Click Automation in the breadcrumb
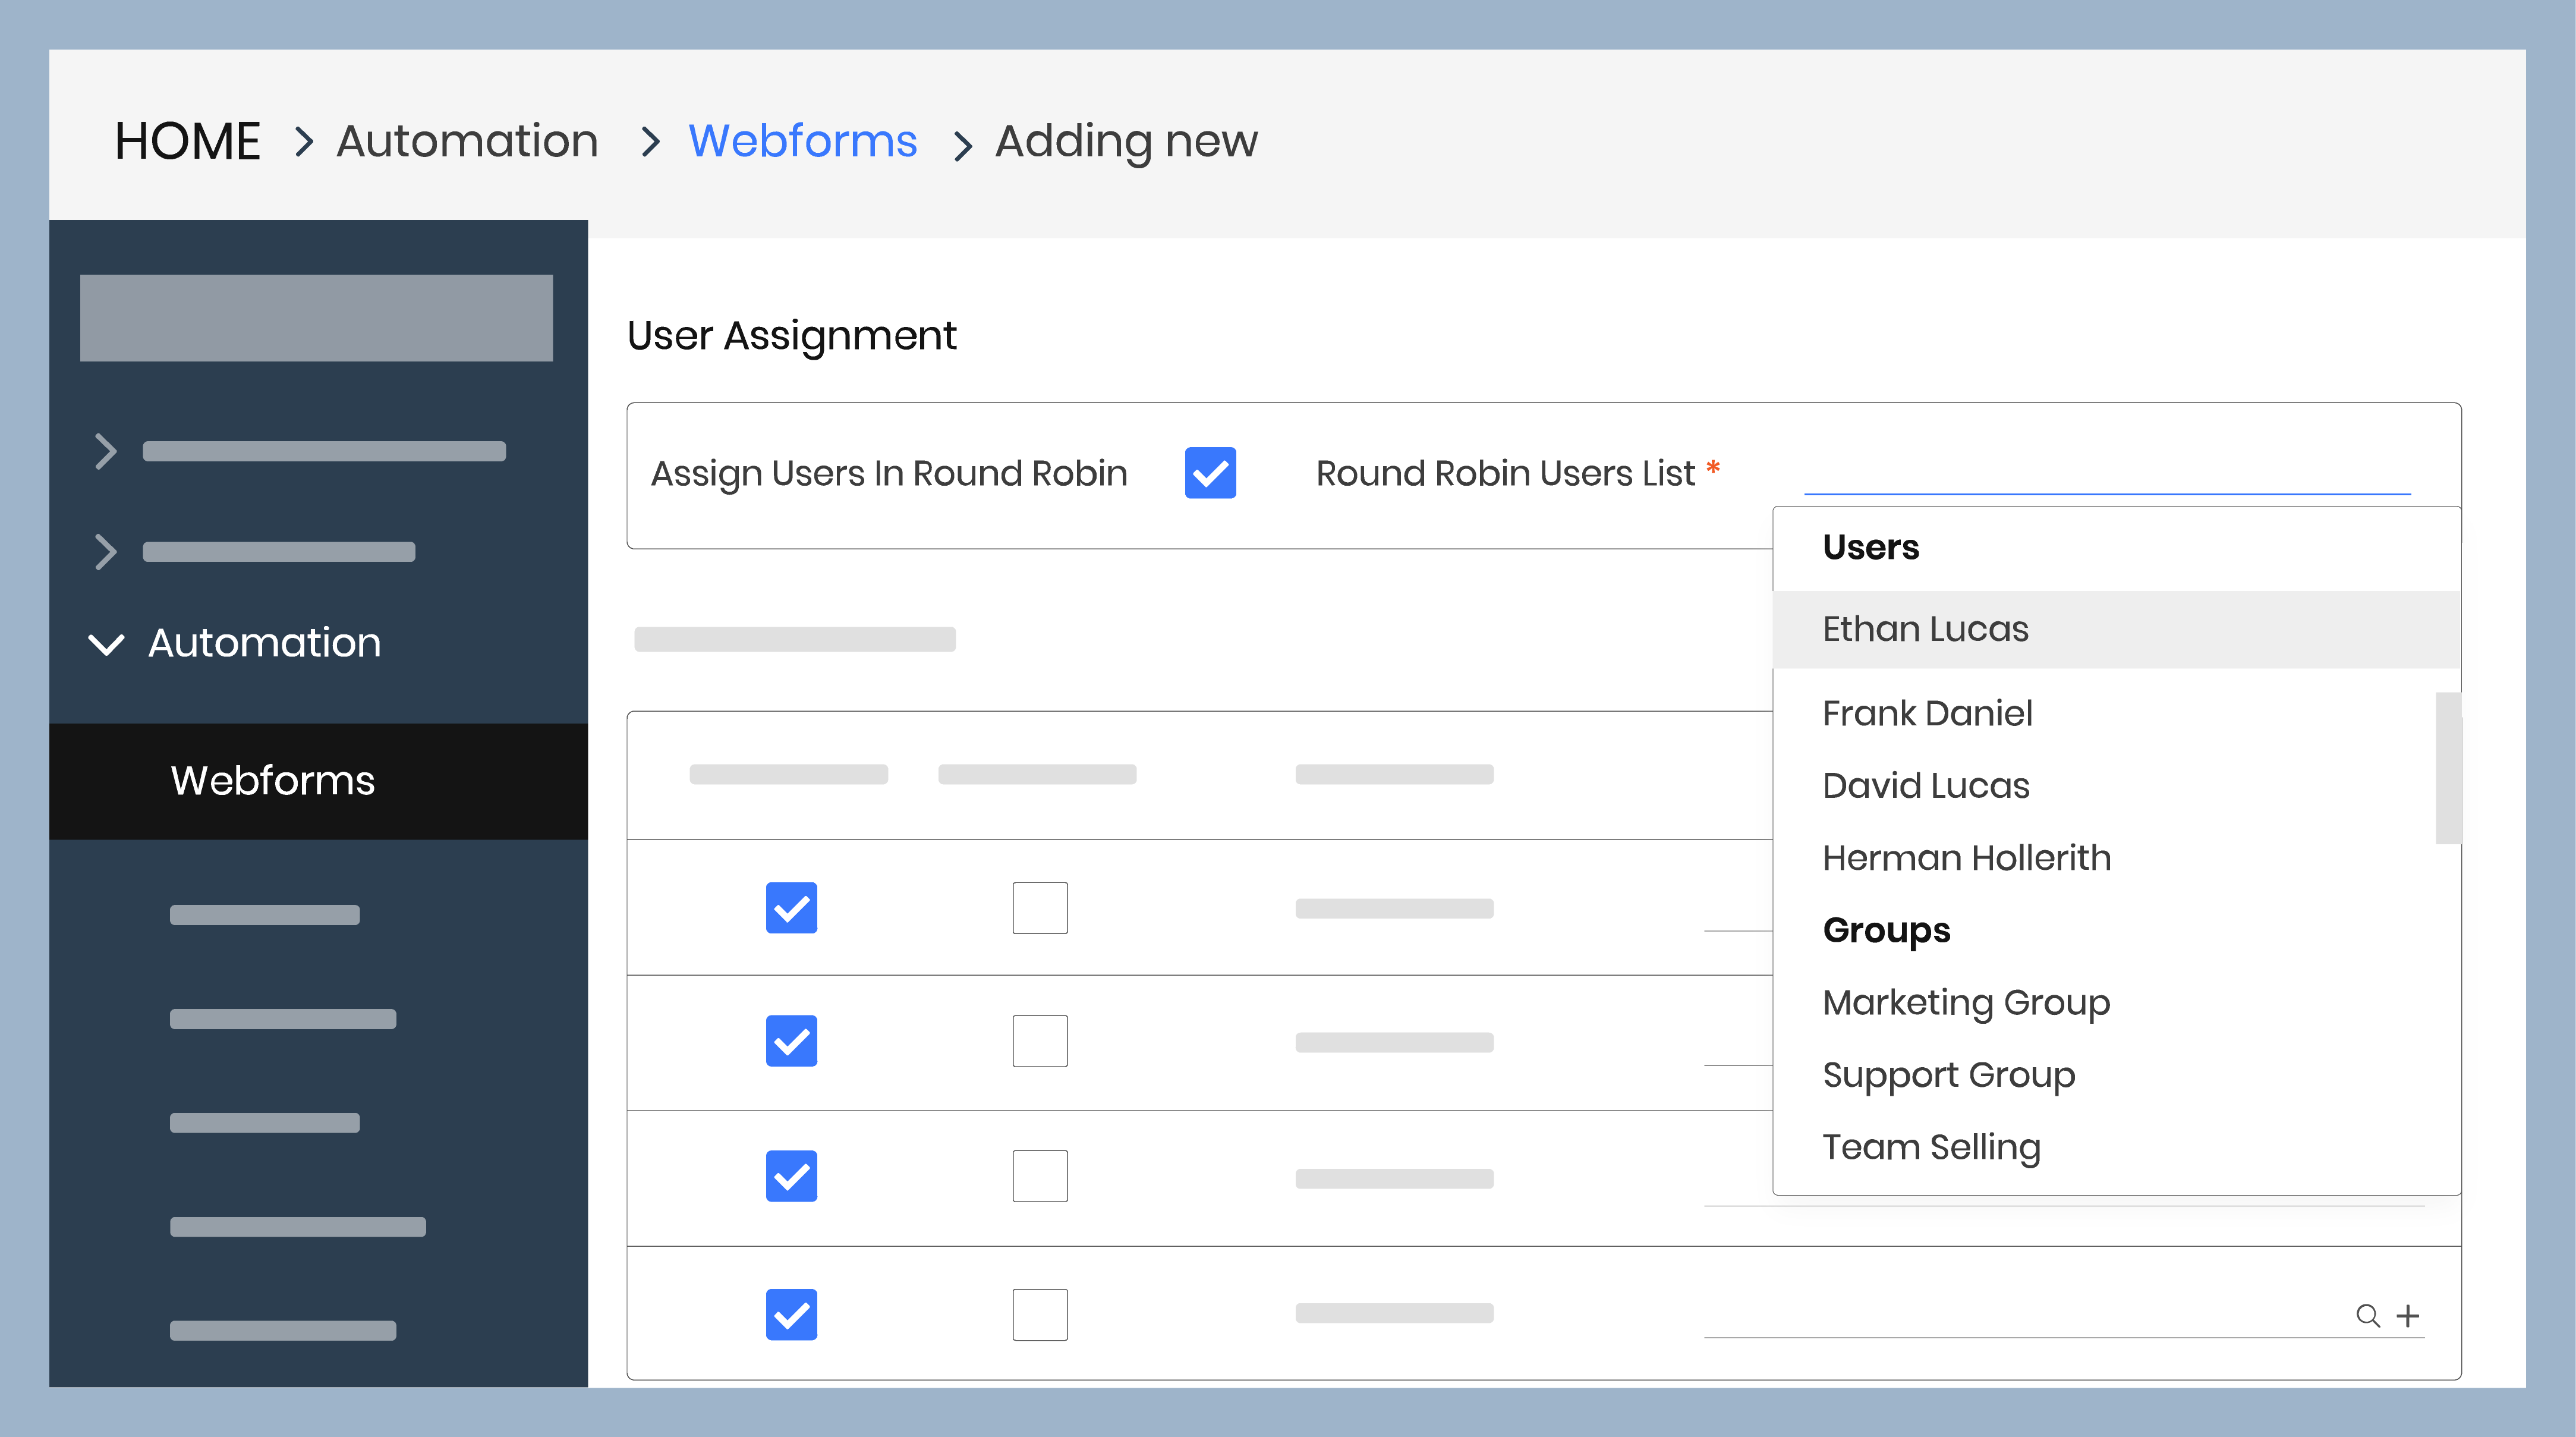Image resolution: width=2576 pixels, height=1437 pixels. coord(467,140)
